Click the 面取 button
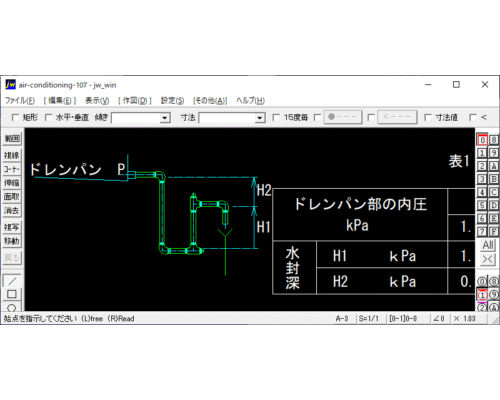The image size is (500, 400). coord(12,197)
